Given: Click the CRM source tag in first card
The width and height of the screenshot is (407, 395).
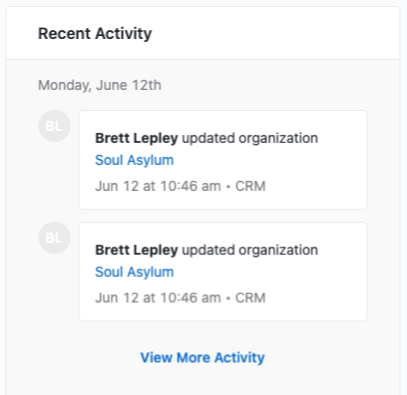Looking at the screenshot, I should [x=250, y=186].
